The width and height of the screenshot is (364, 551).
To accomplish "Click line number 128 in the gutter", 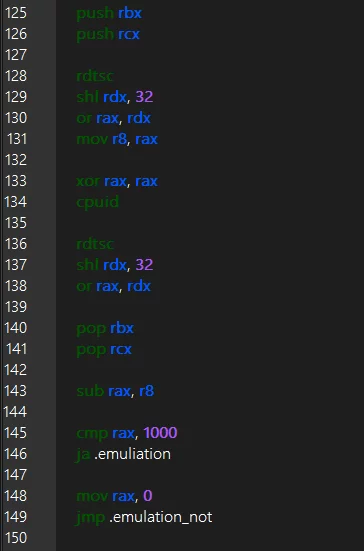I will [15, 76].
